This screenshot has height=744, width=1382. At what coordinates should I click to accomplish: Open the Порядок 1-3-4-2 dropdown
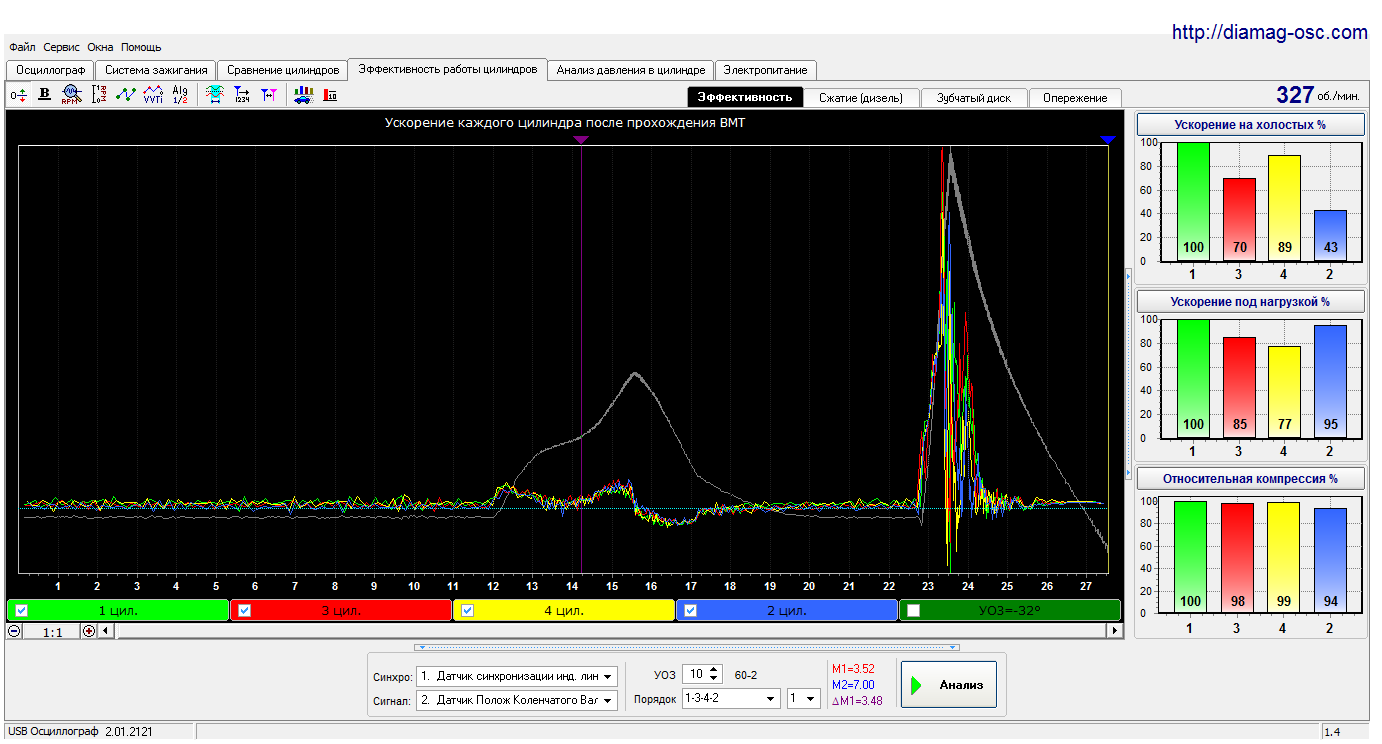(x=731, y=699)
